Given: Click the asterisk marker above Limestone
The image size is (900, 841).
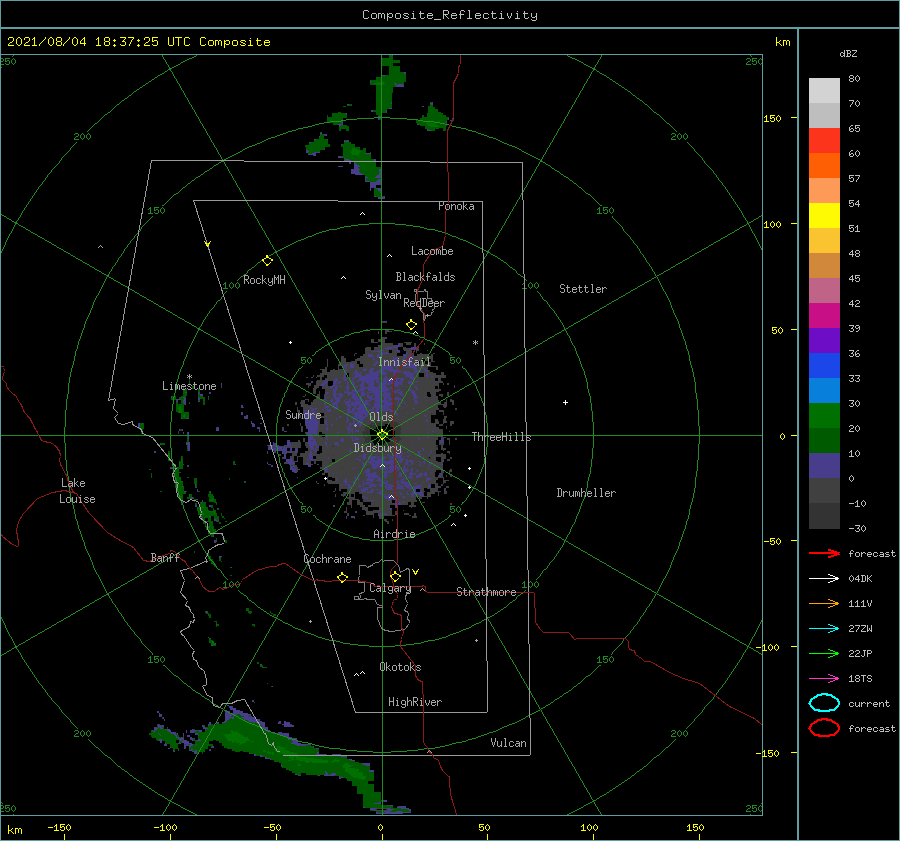Looking at the screenshot, I should point(189,377).
